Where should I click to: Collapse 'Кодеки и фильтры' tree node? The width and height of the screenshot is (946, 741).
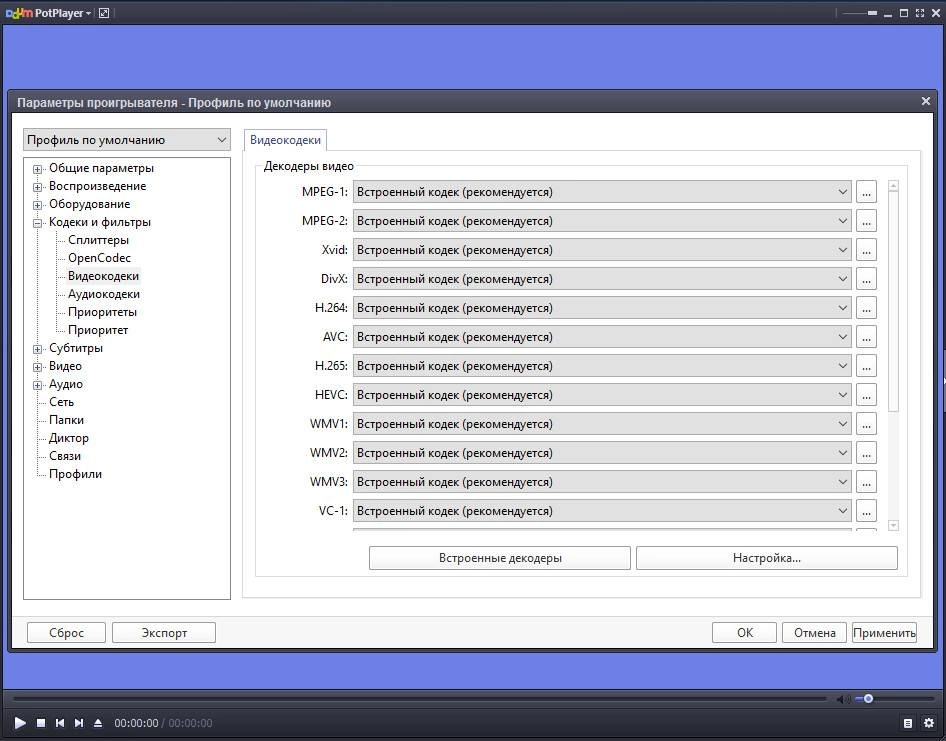click(37, 223)
